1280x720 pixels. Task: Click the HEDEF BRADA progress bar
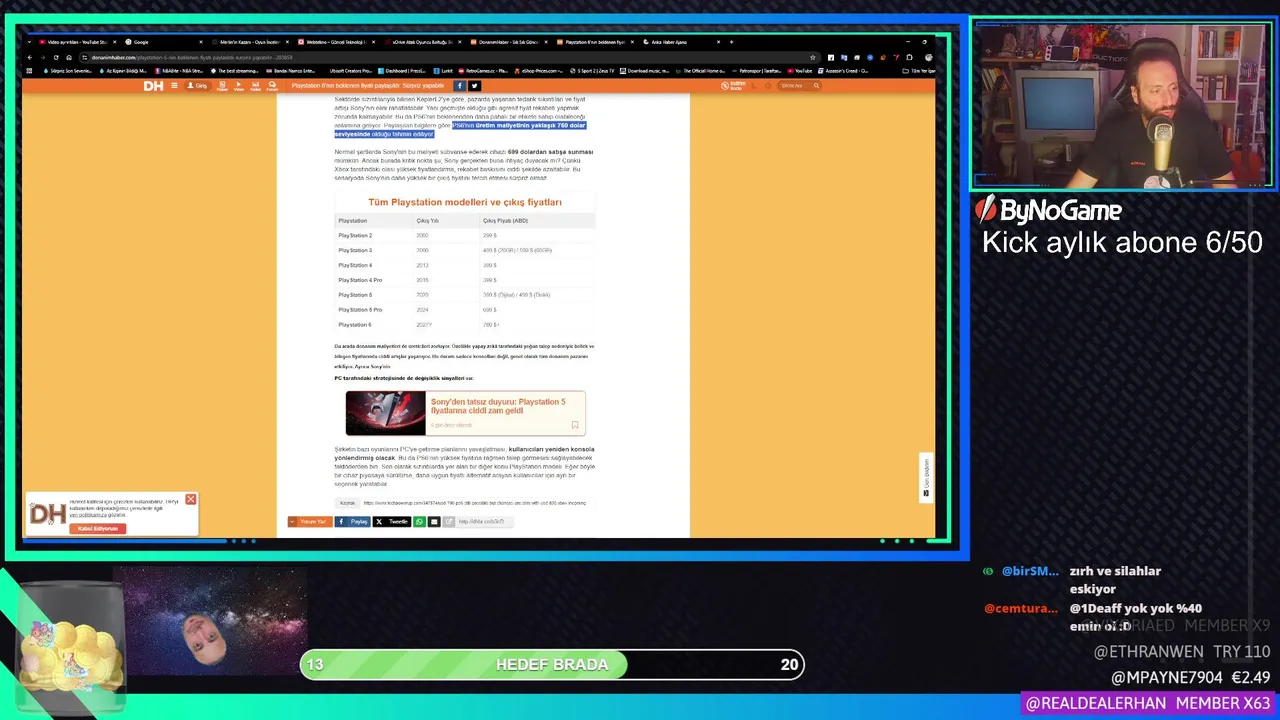pyautogui.click(x=552, y=664)
